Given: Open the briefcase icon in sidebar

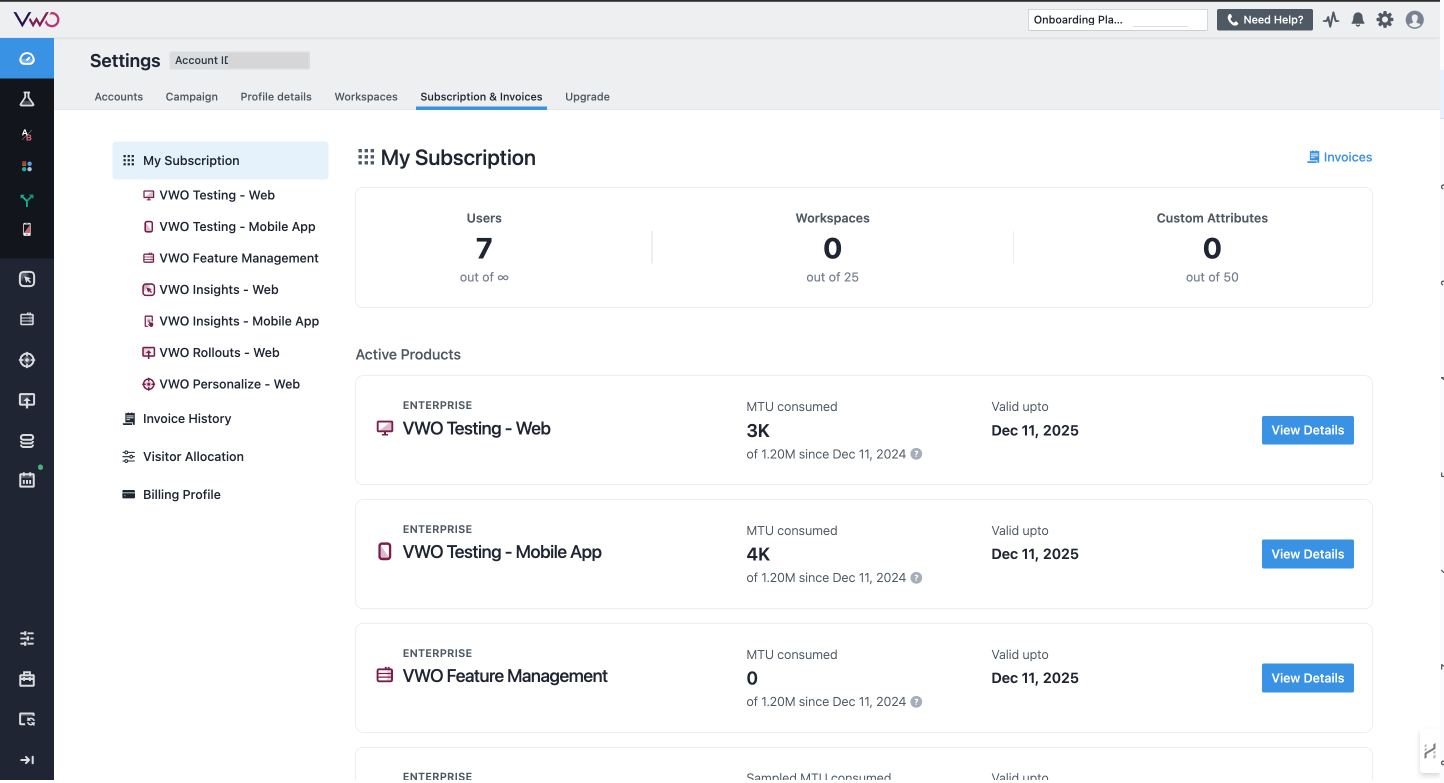Looking at the screenshot, I should point(27,679).
